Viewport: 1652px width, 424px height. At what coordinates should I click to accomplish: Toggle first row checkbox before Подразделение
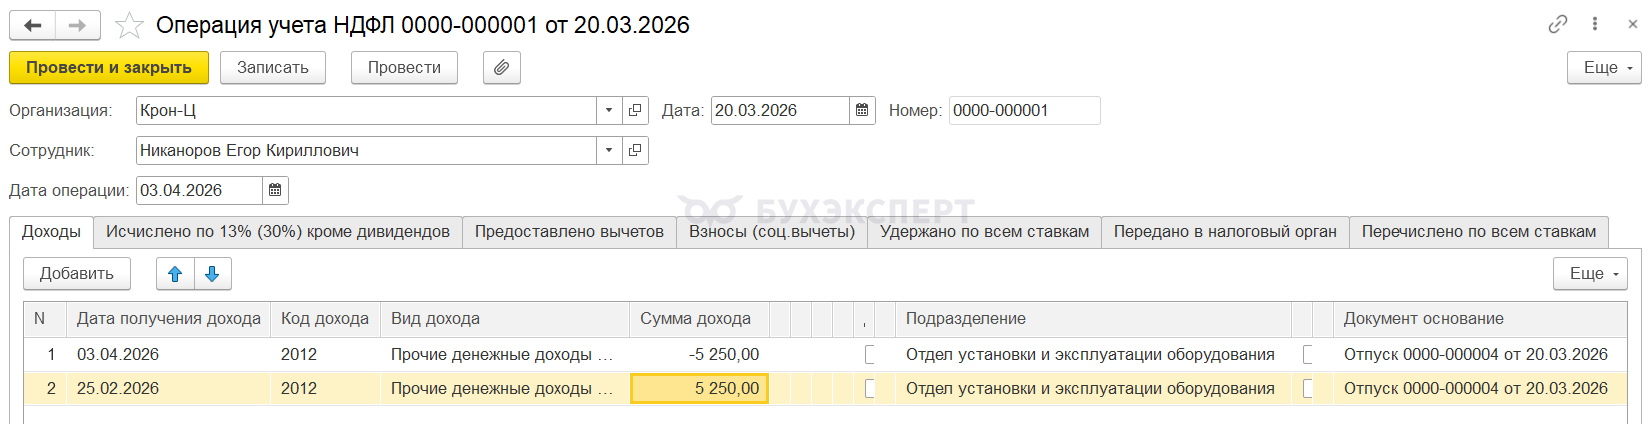(x=870, y=354)
